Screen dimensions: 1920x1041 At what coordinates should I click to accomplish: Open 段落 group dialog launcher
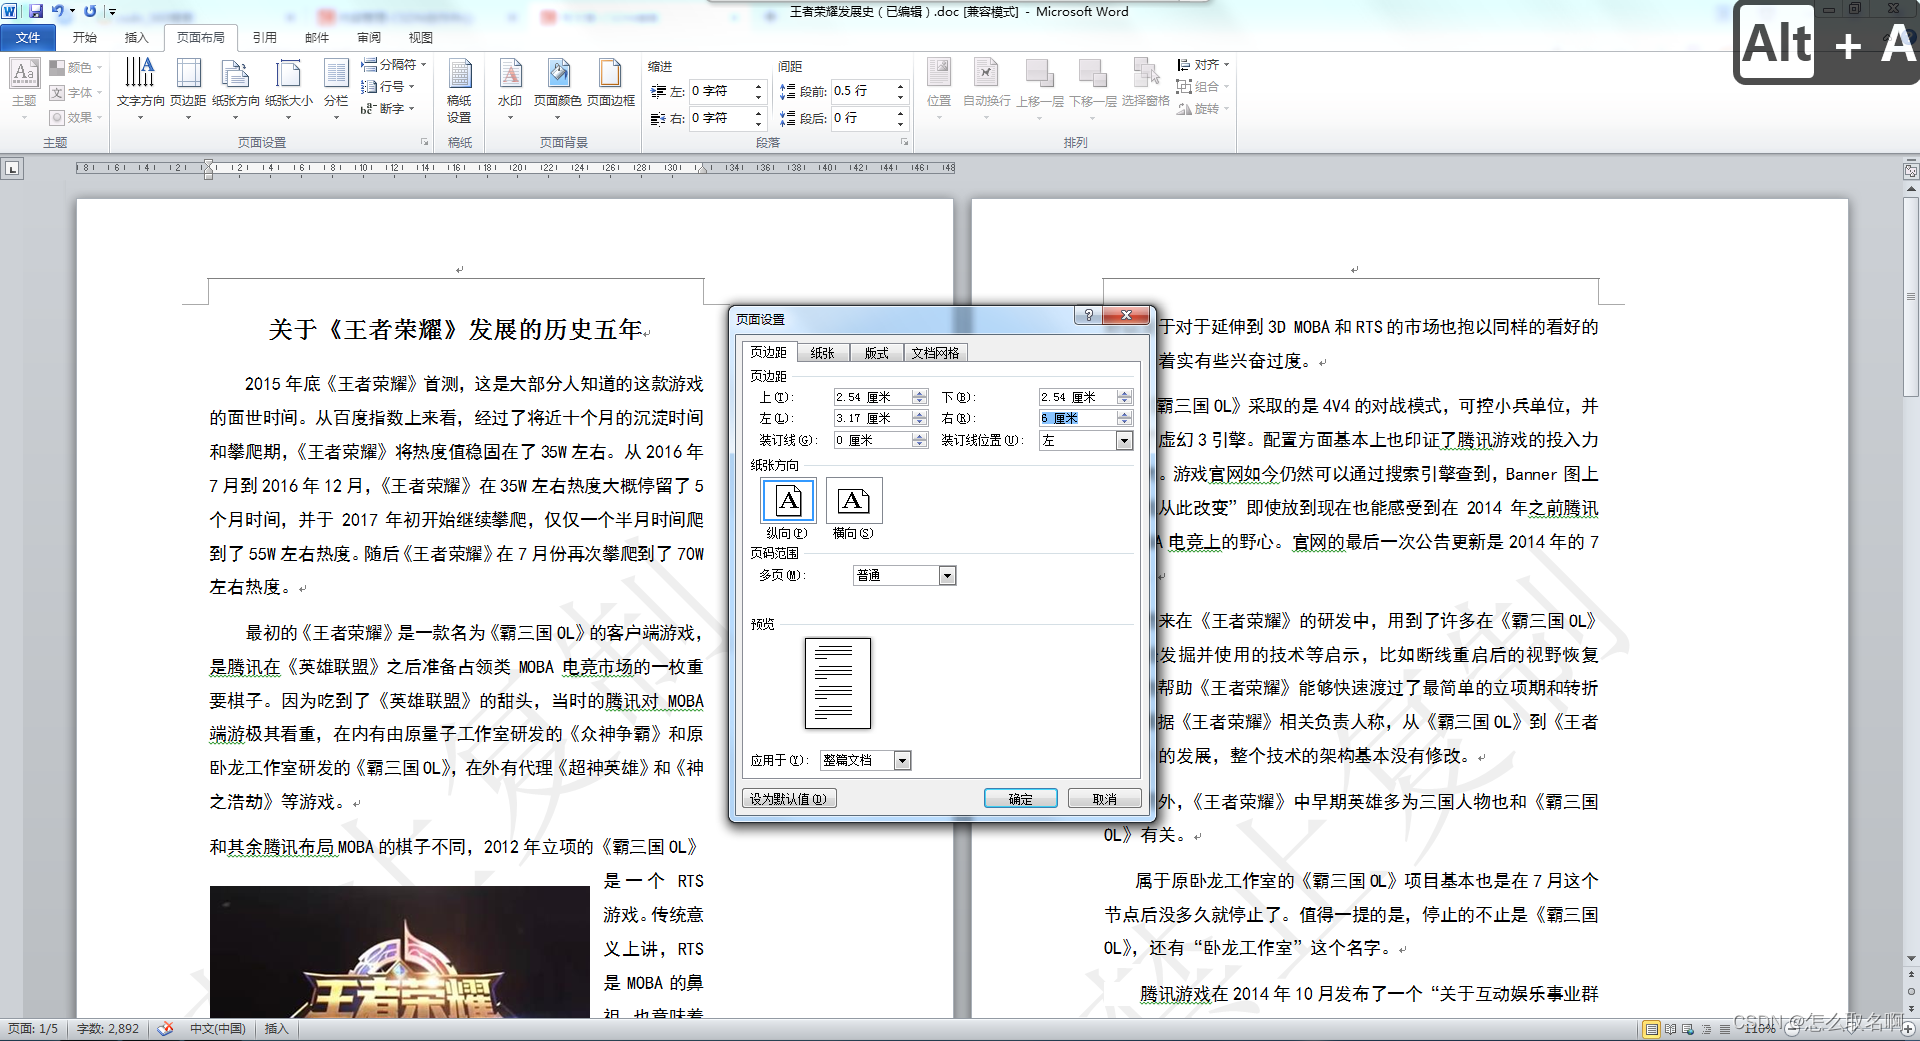tap(904, 143)
